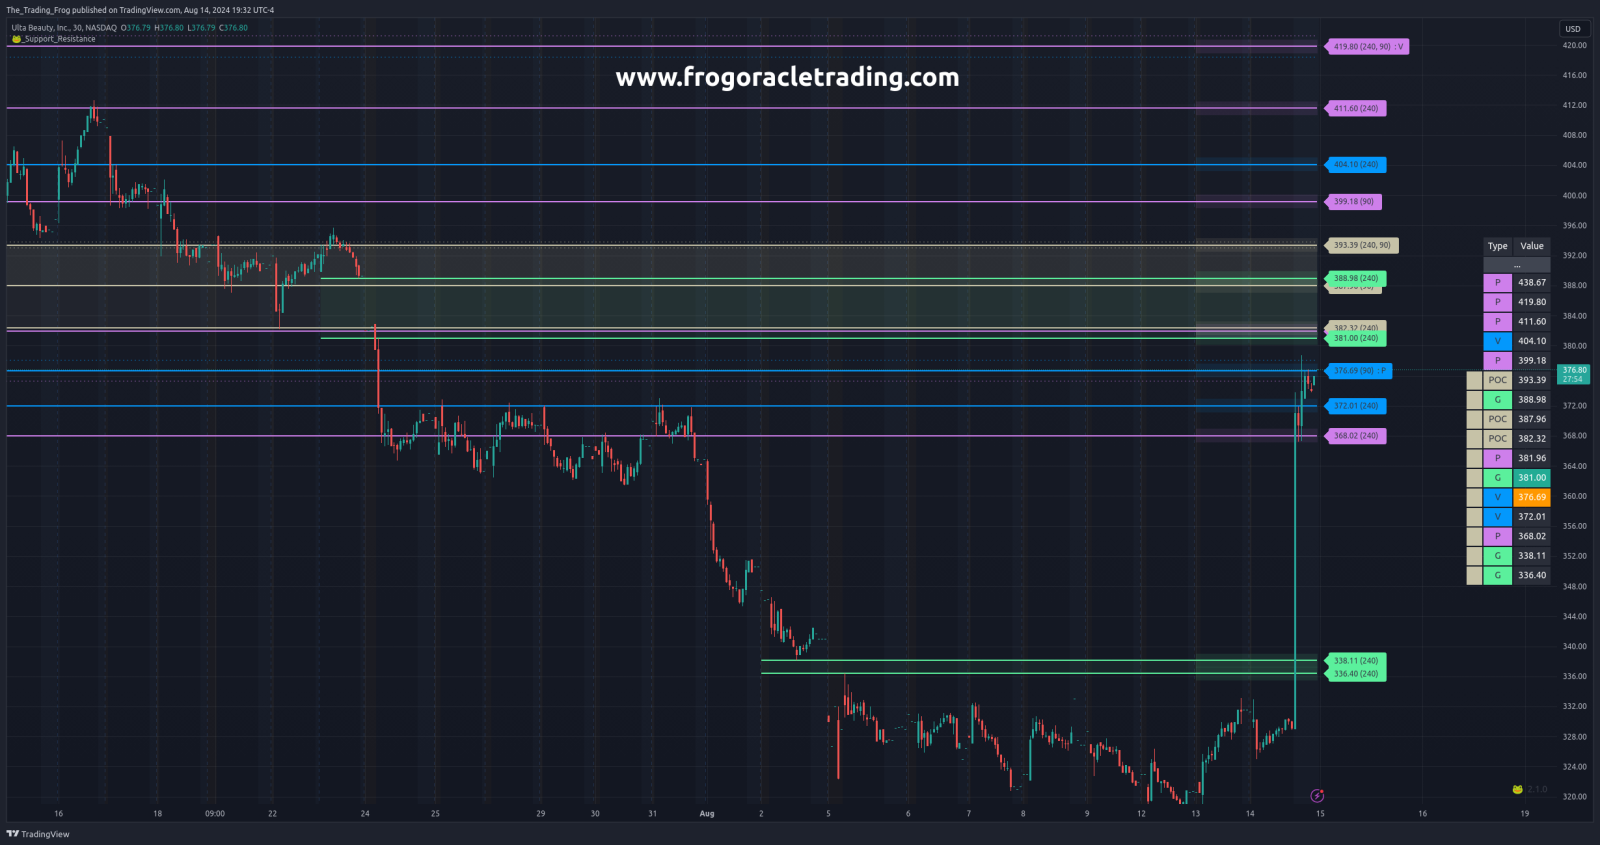Select the 438.67 value cell
The image size is (1600, 845).
(x=1532, y=283)
